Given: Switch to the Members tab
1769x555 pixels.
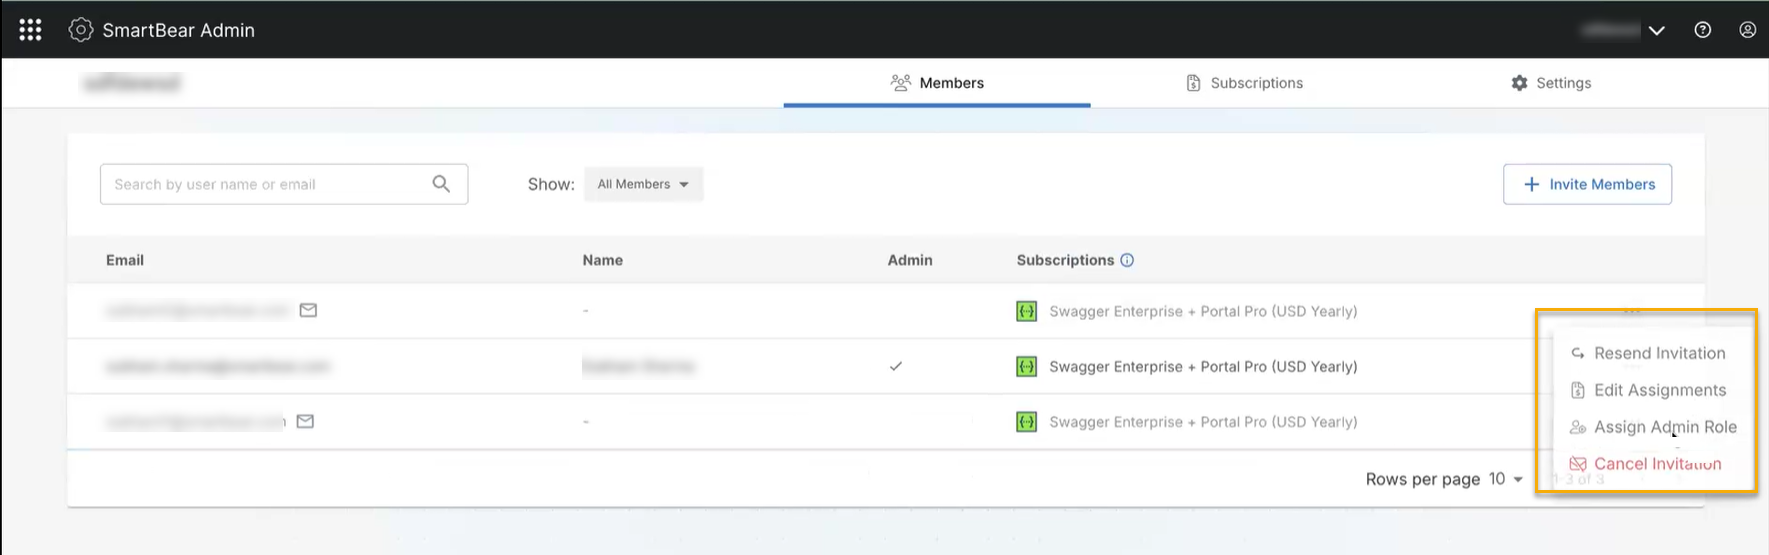Looking at the screenshot, I should click(x=937, y=83).
